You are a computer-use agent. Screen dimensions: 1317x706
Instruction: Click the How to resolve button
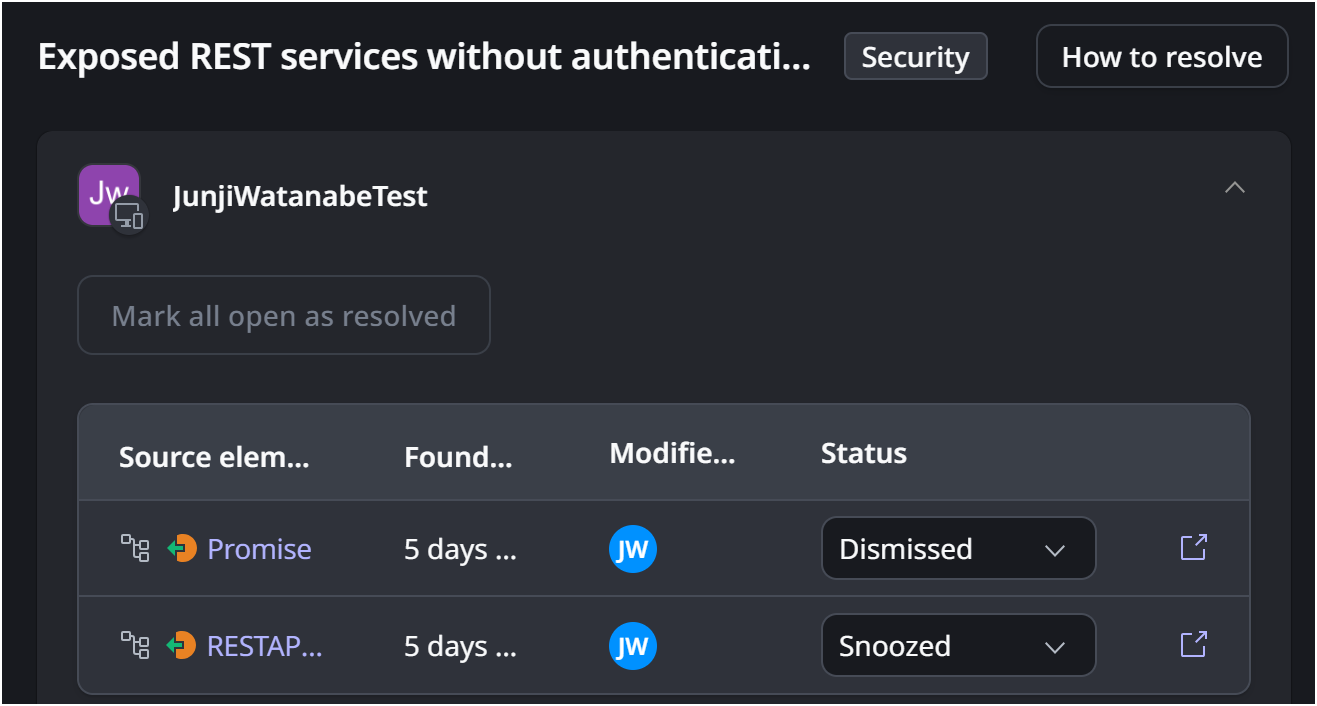[1161, 57]
